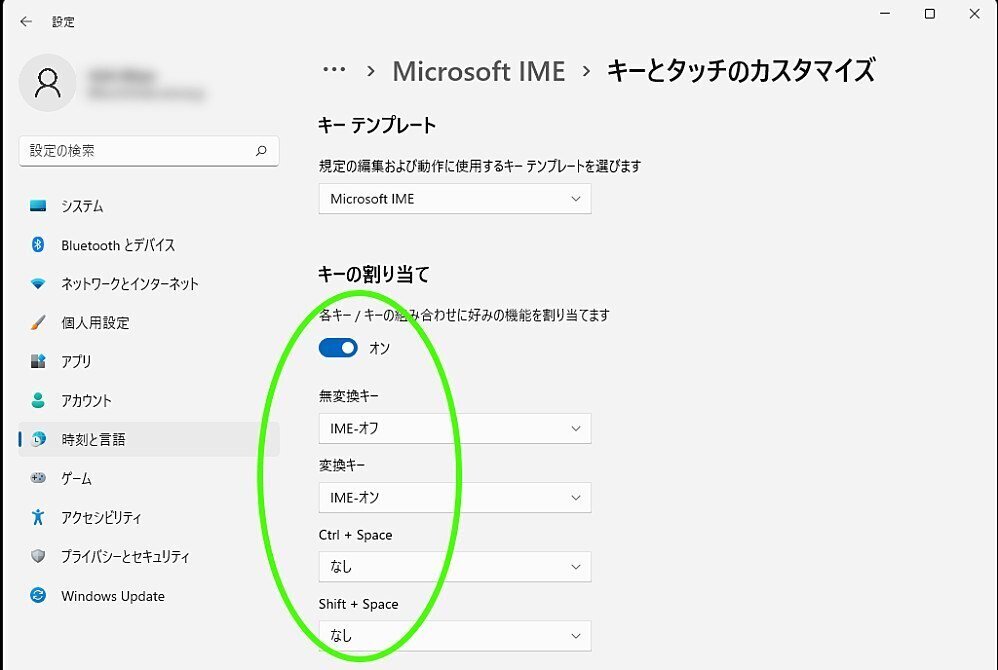Click the Ctrl + Space label
The height and width of the screenshot is (670, 998).
355,535
